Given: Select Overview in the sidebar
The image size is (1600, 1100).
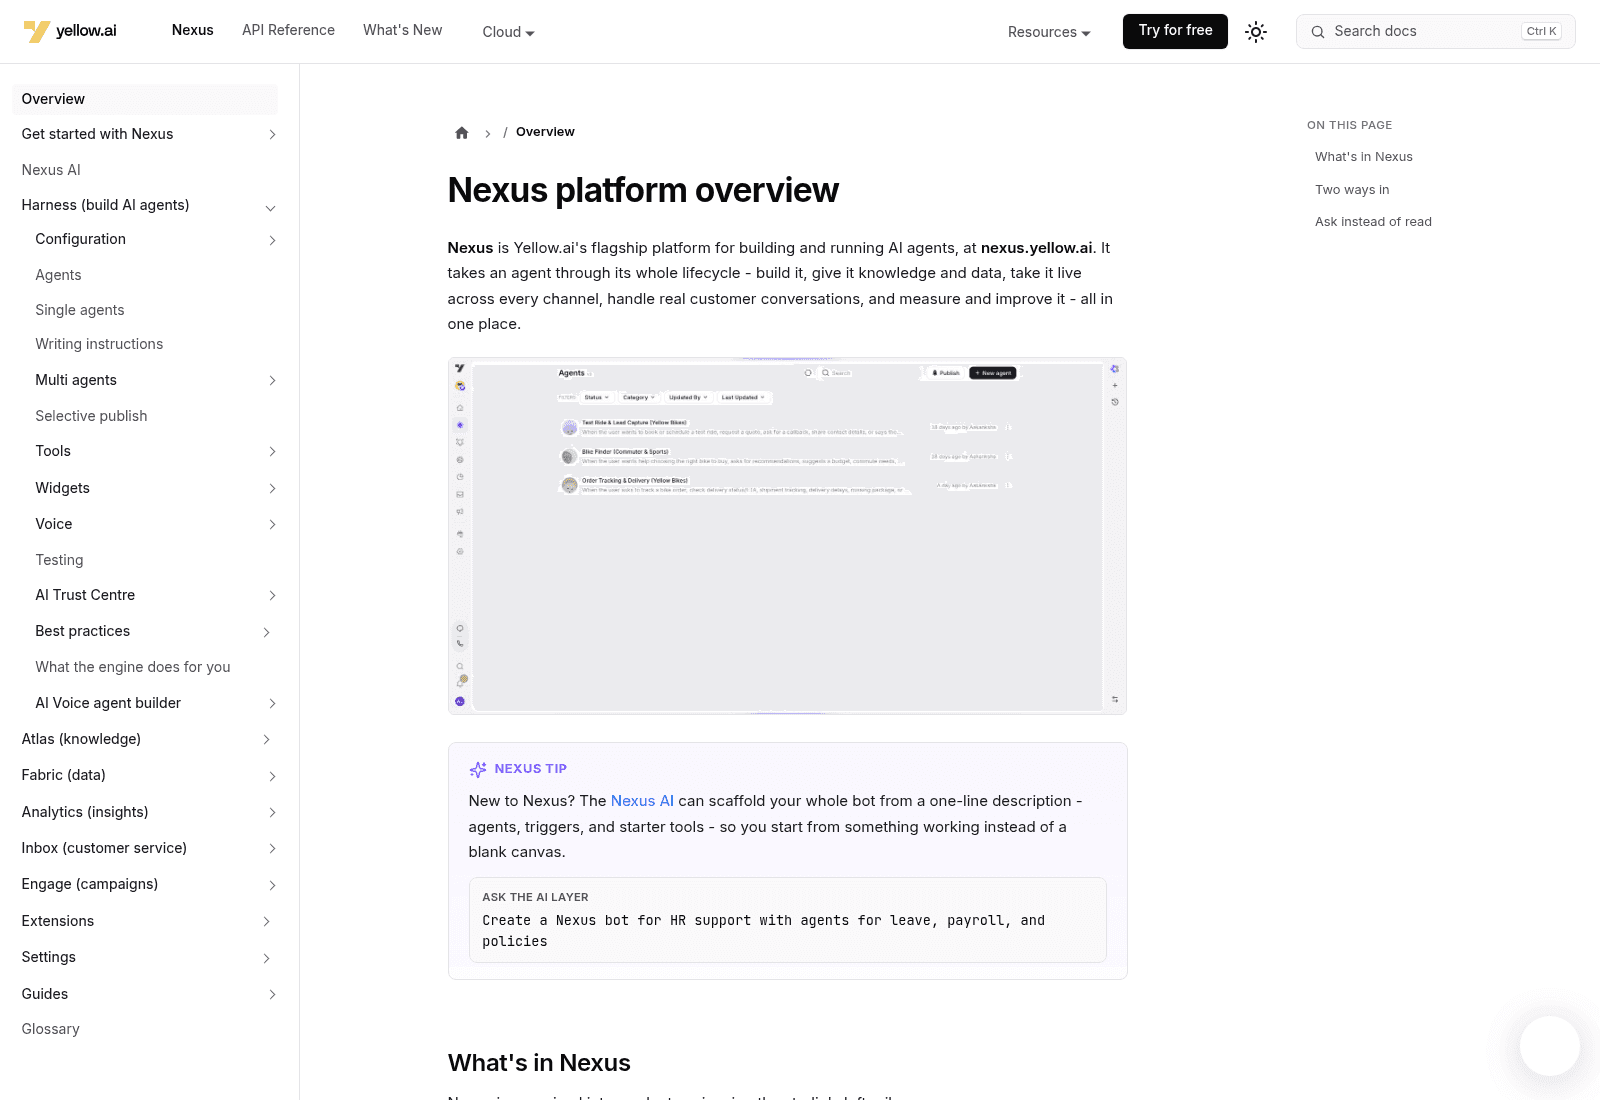Looking at the screenshot, I should [145, 99].
